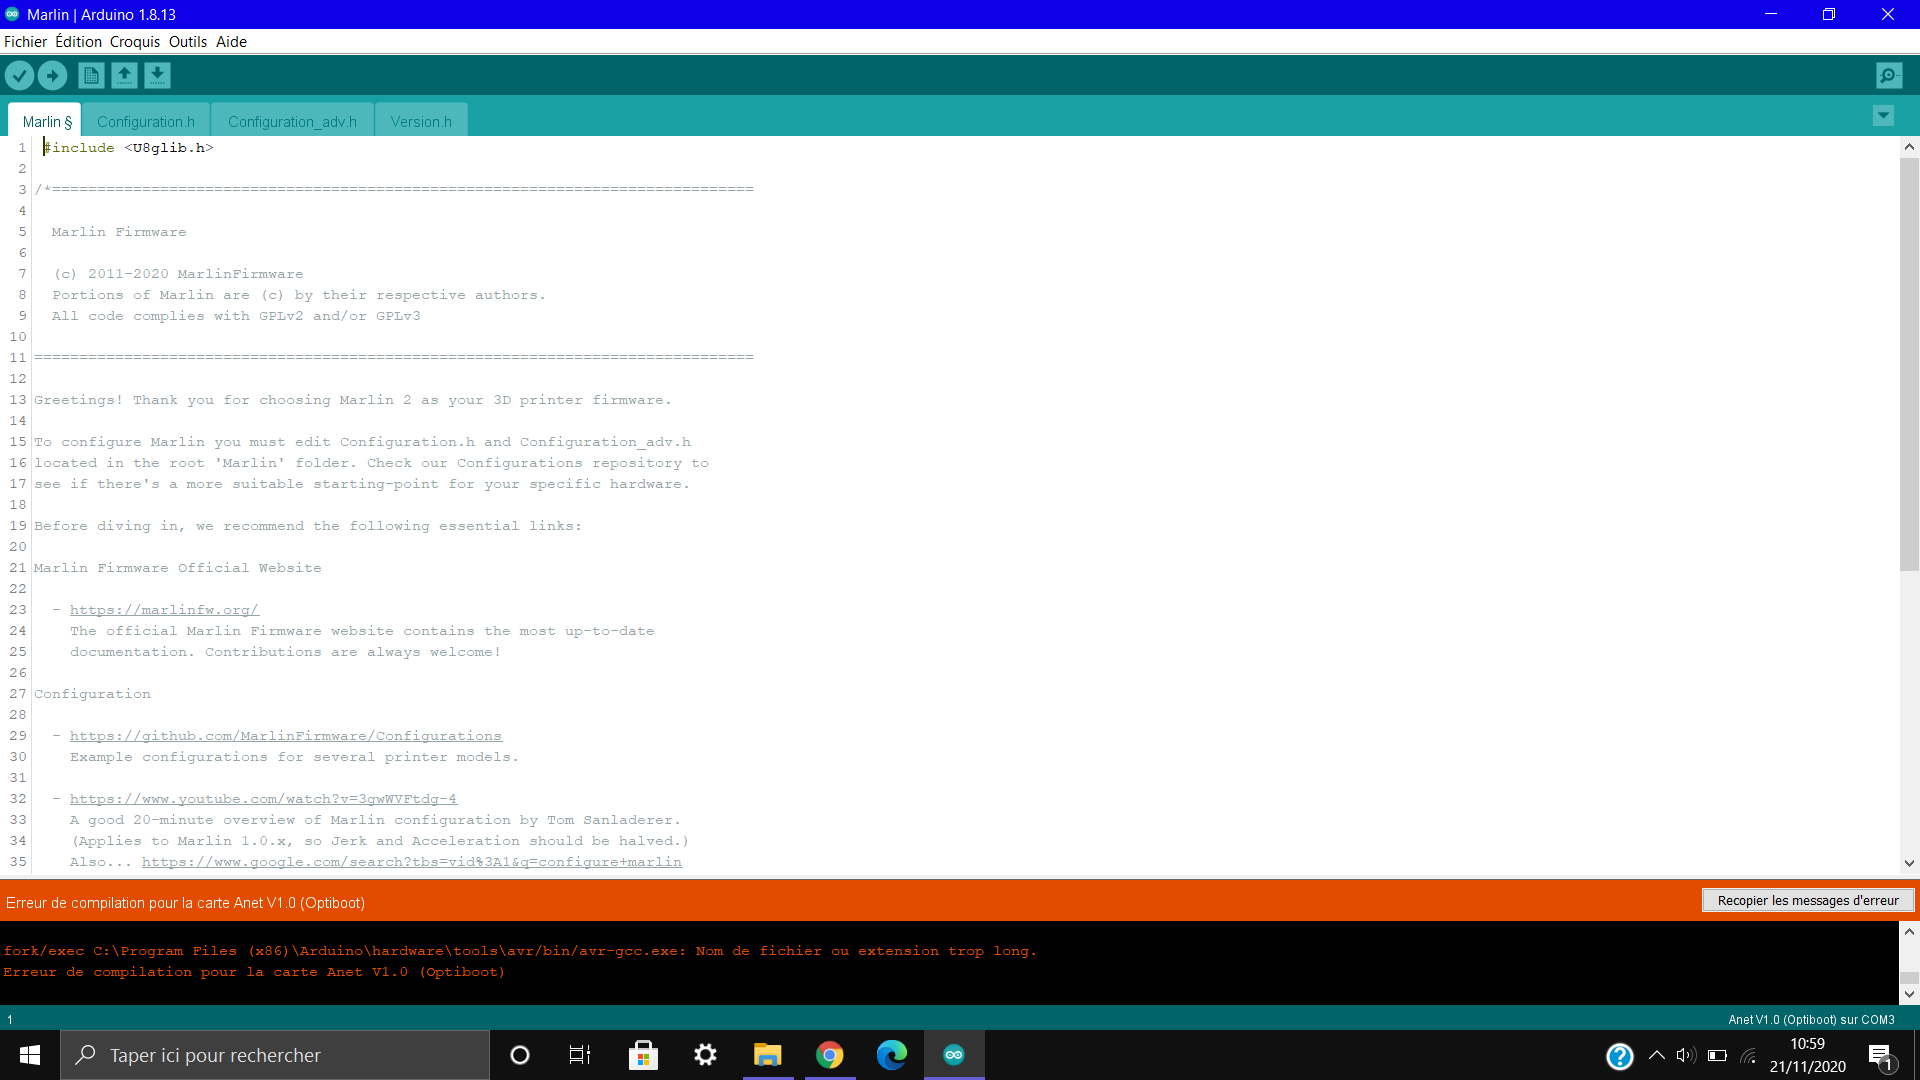
Task: Open Google Chrome from the taskbar
Action: point(829,1055)
